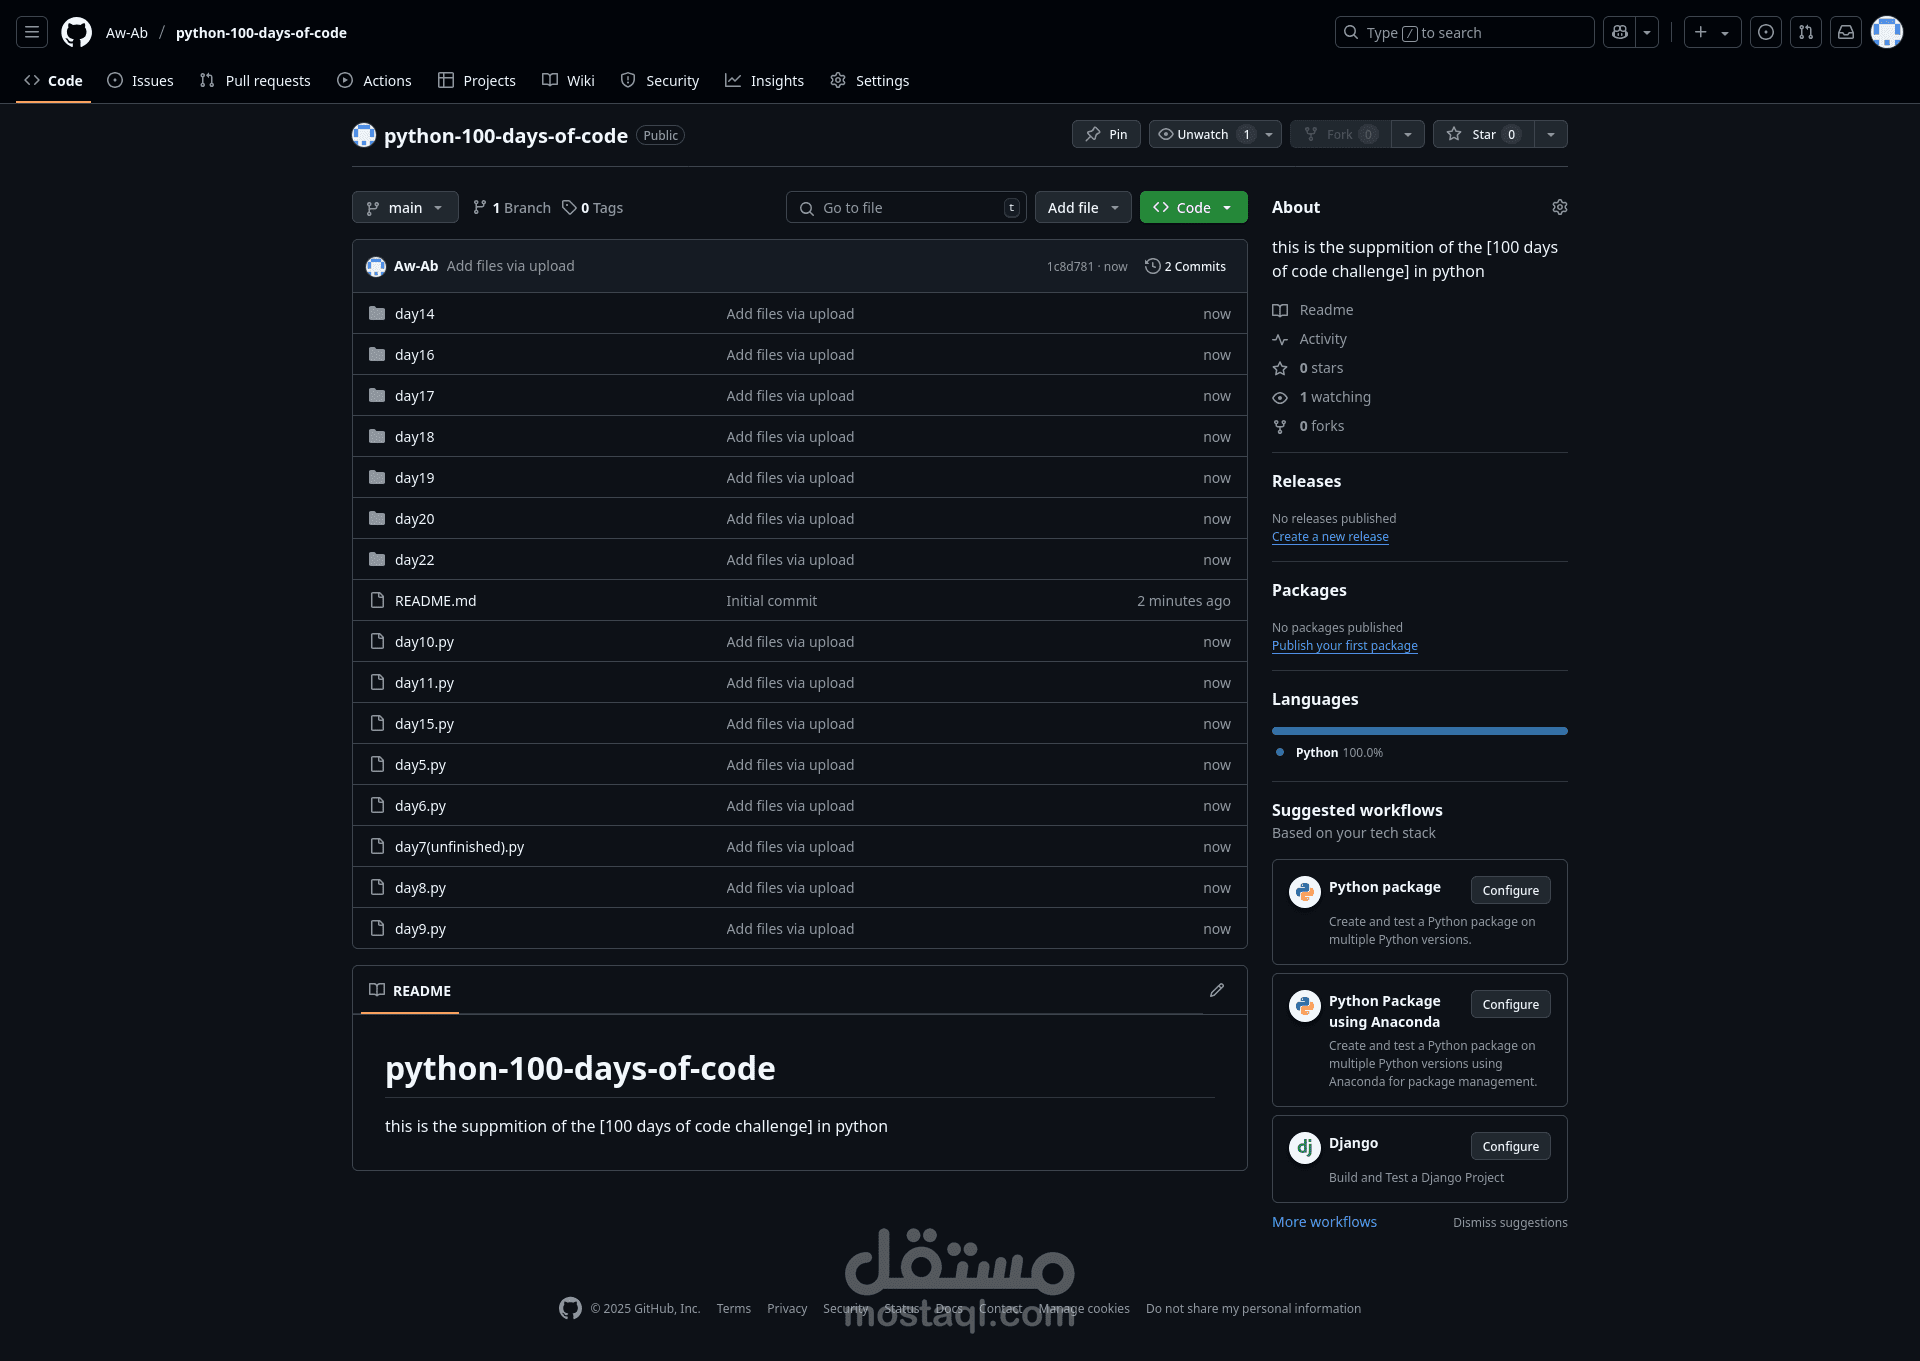Image resolution: width=1920 pixels, height=1361 pixels.
Task: Star the python-100-days-of-code repository
Action: click(1483, 134)
